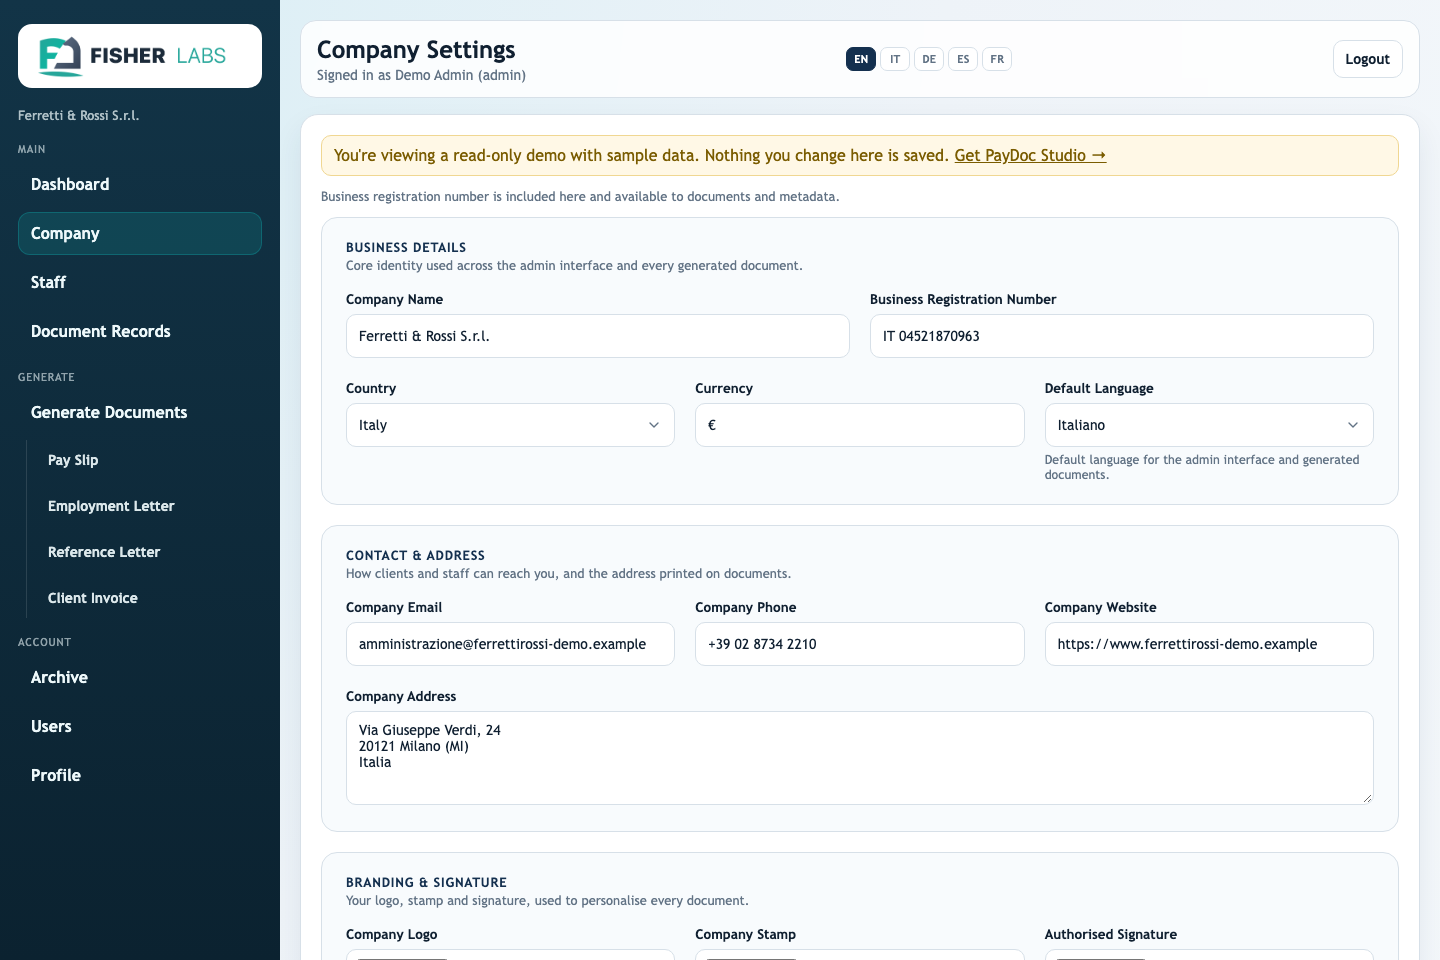Grab the address textarea resize handle
The image size is (1440, 960).
(x=1367, y=798)
